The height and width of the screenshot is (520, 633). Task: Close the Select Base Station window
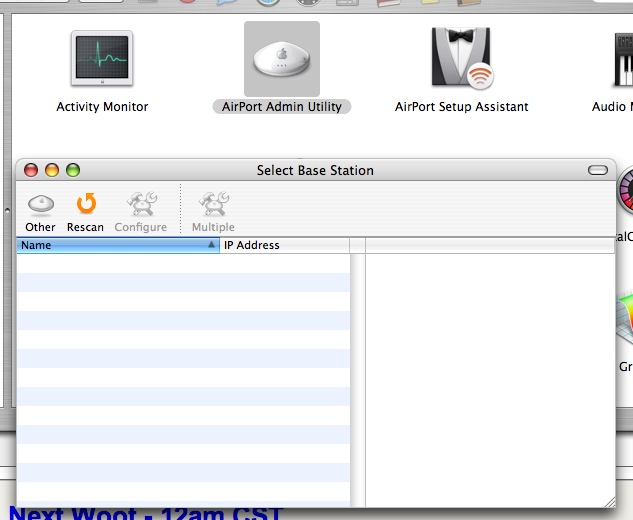pyautogui.click(x=31, y=170)
